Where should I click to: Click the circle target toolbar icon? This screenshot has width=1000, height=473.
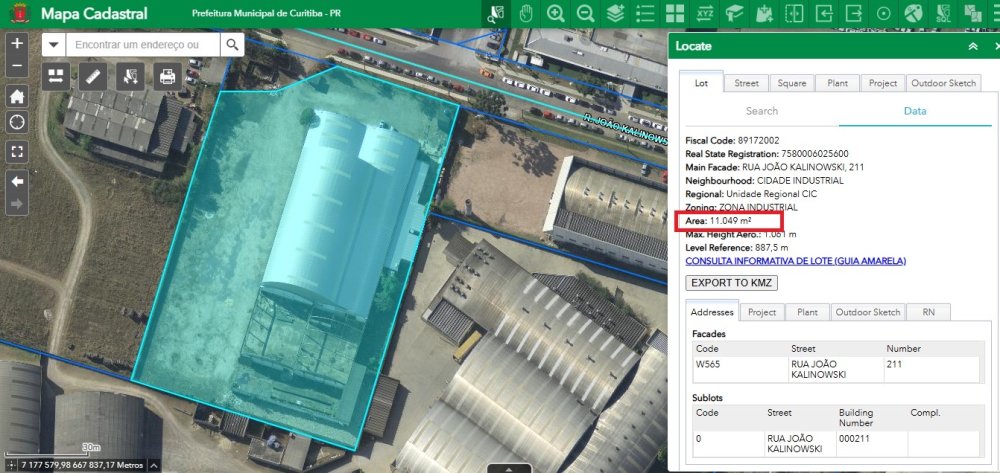pyautogui.click(x=883, y=14)
